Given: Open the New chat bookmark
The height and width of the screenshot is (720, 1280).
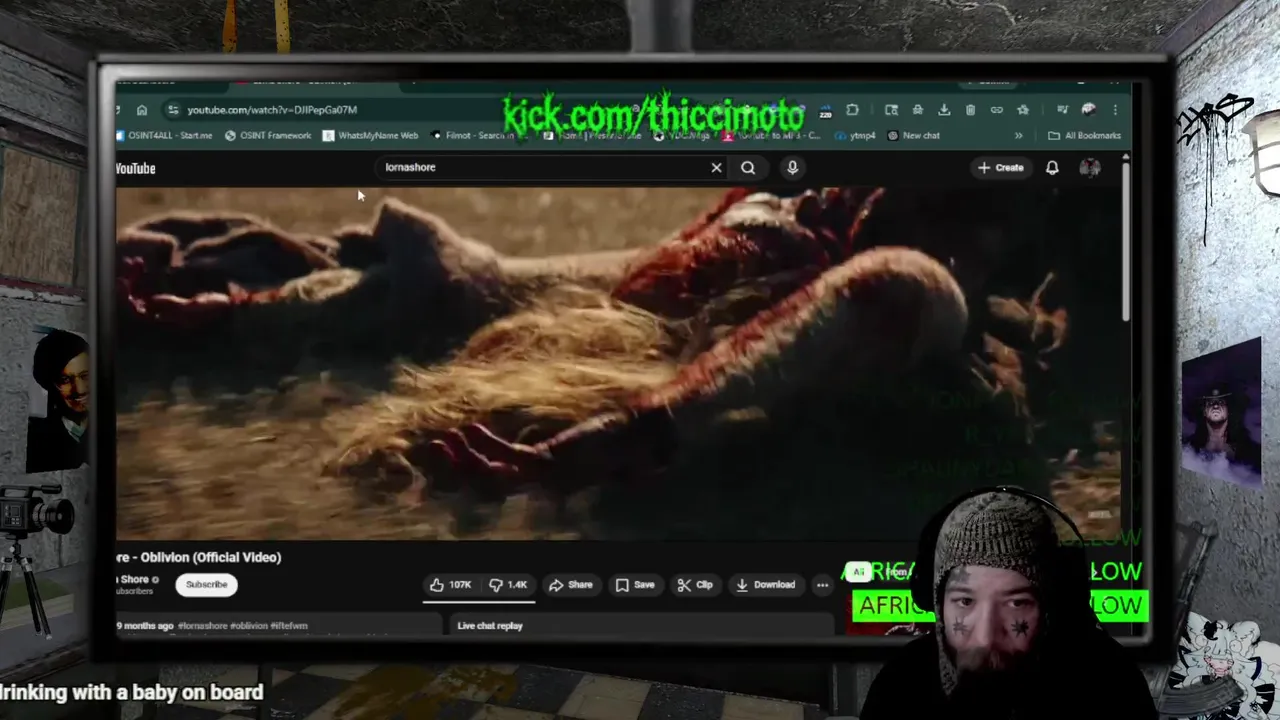Looking at the screenshot, I should tap(913, 135).
